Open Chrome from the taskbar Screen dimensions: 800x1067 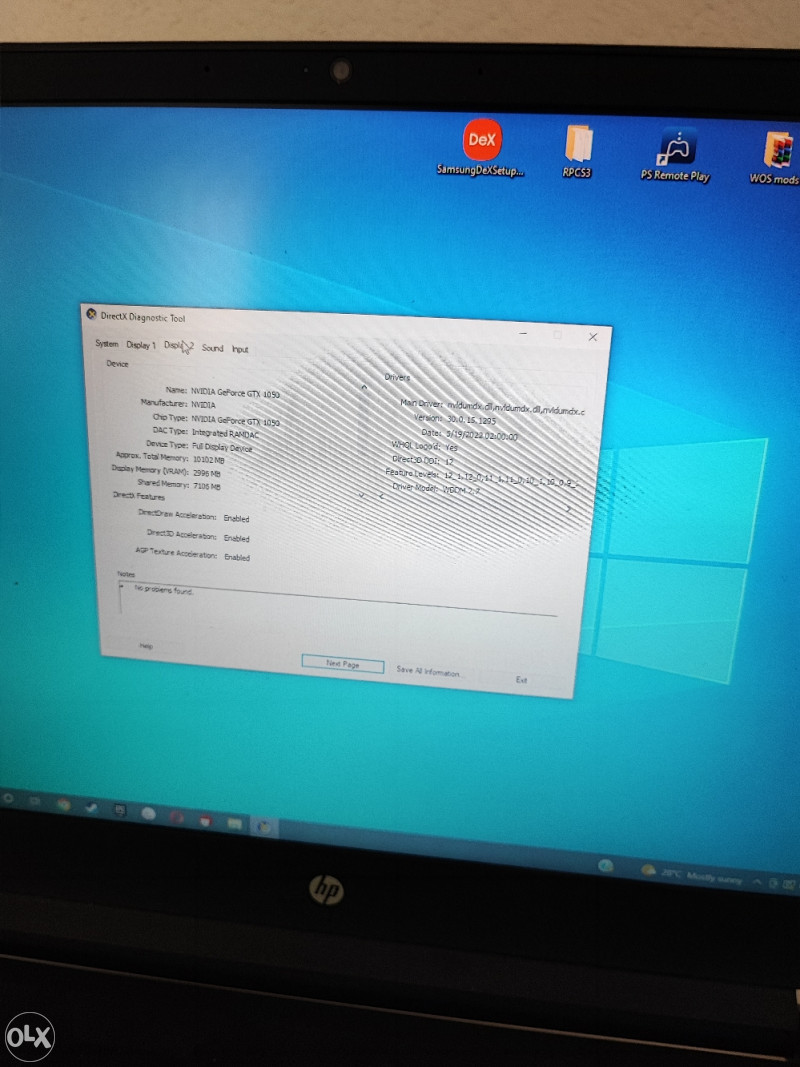point(63,805)
